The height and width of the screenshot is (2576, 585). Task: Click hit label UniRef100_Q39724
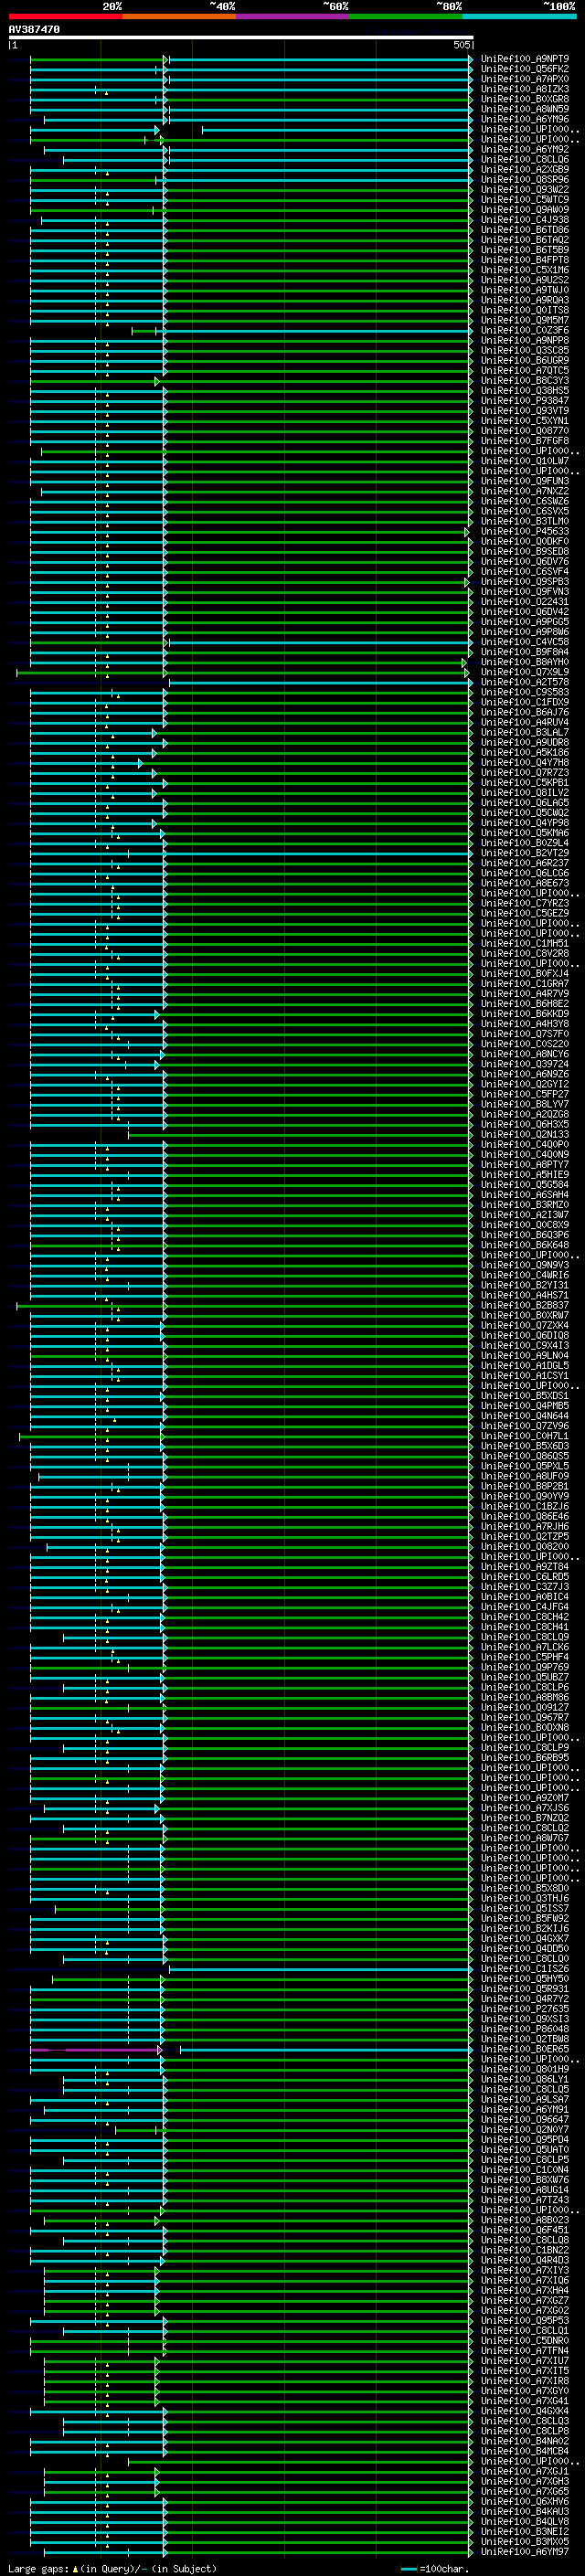525,1064
